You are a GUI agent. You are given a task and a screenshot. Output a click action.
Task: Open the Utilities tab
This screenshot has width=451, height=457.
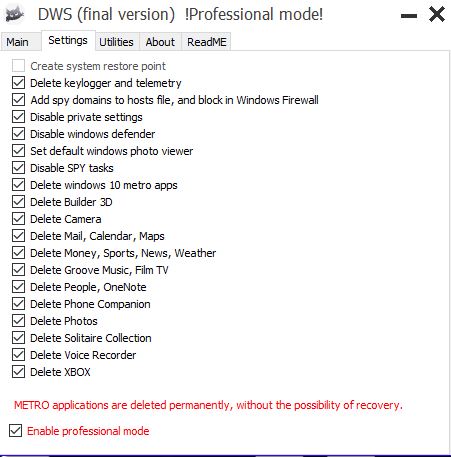tap(116, 42)
